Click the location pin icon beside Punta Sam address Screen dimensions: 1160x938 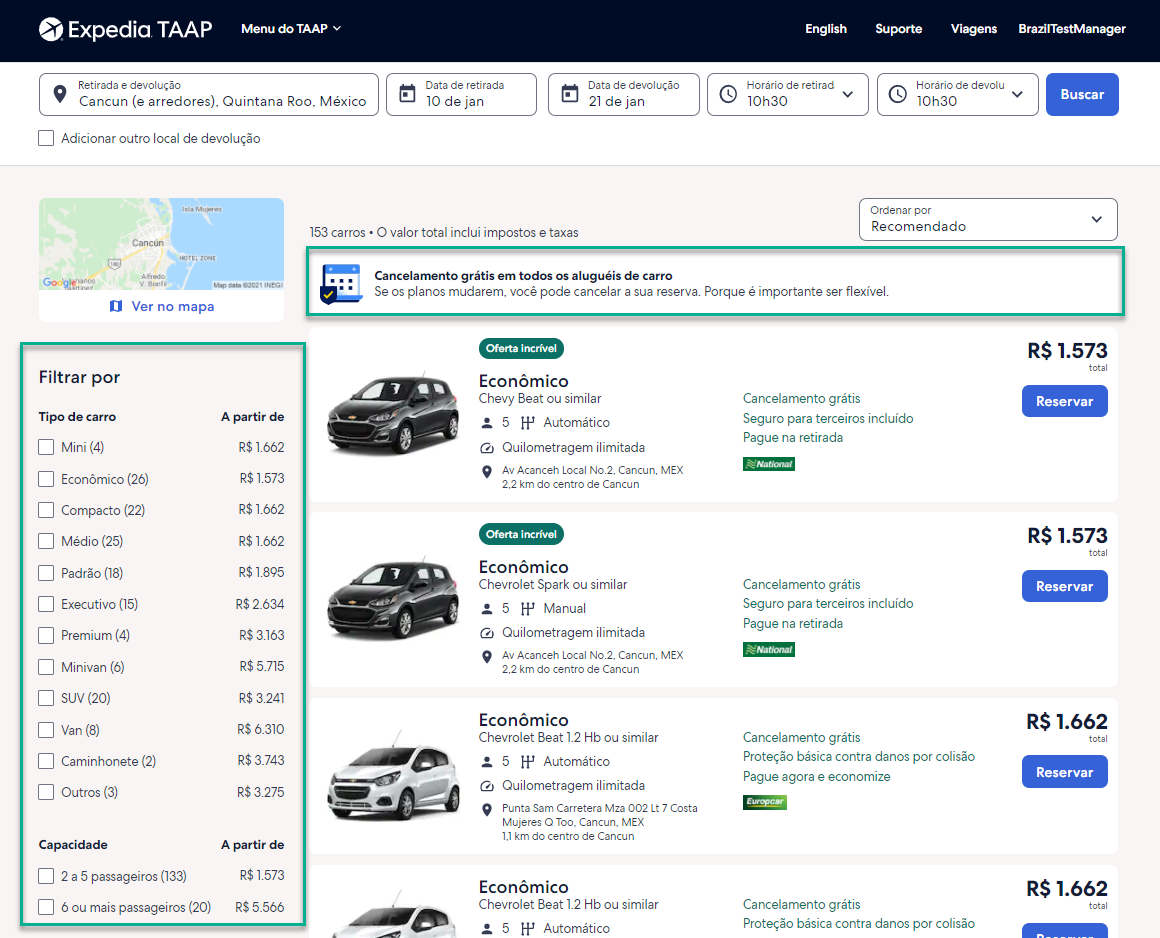pyautogui.click(x=487, y=809)
